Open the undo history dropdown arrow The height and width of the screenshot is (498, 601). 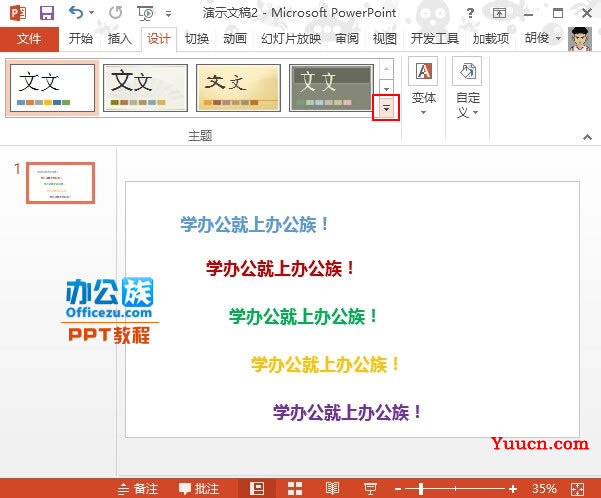[91, 13]
